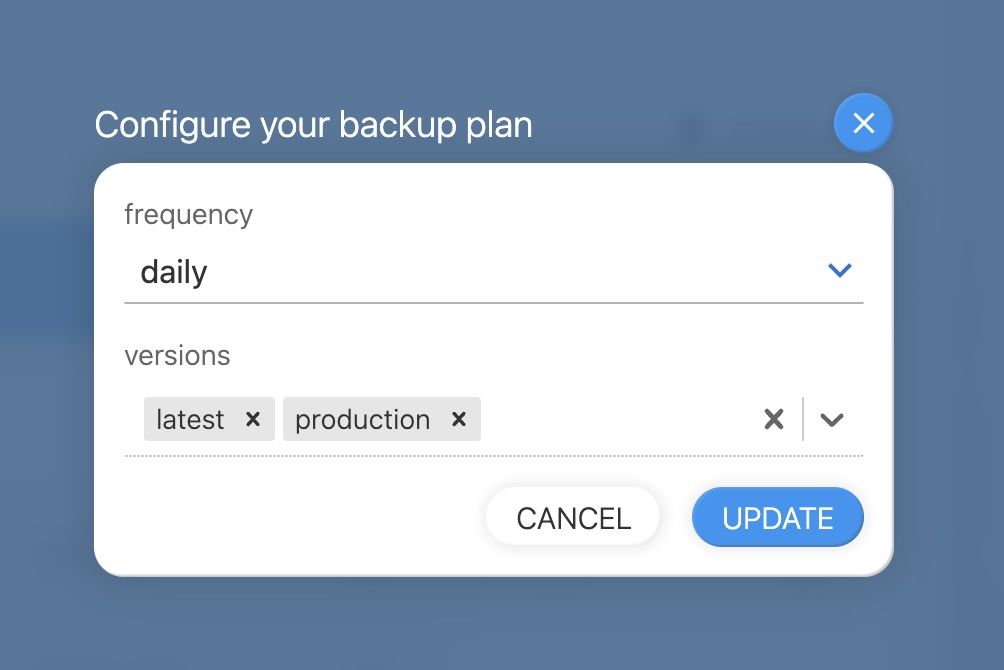
Task: Click the underline beneath the frequency field
Action: (493, 302)
